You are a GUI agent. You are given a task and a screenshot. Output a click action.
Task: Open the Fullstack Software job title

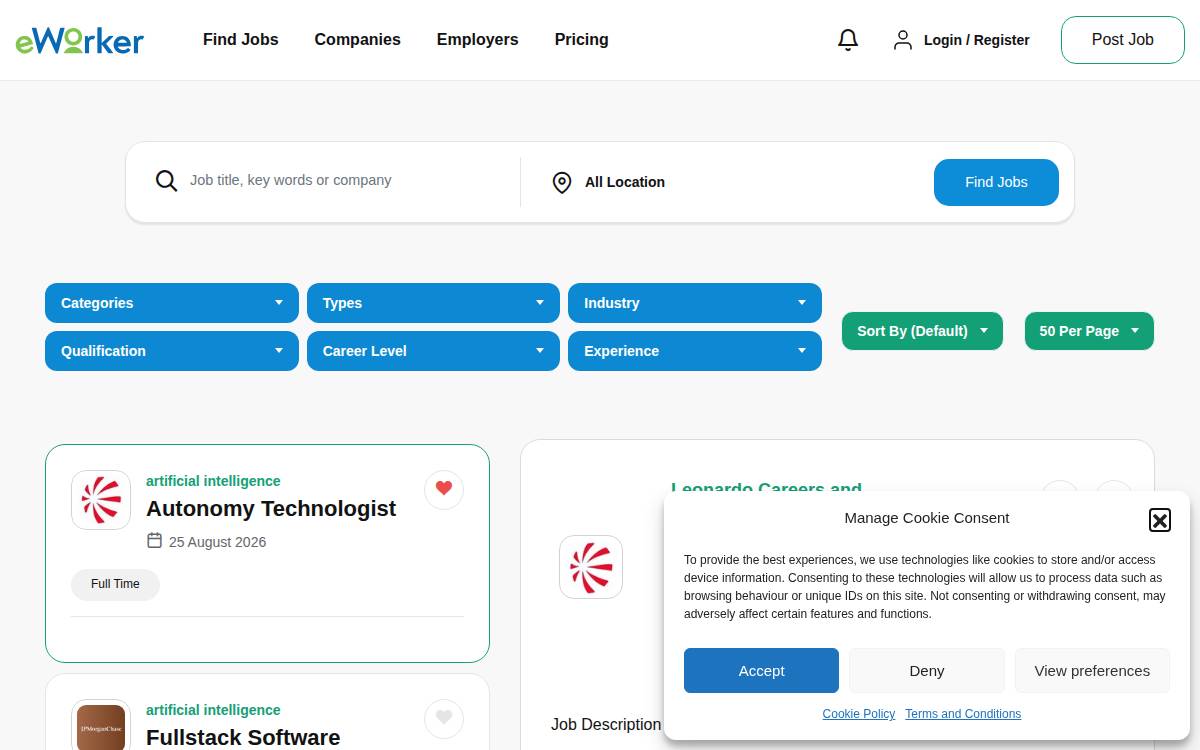243,737
